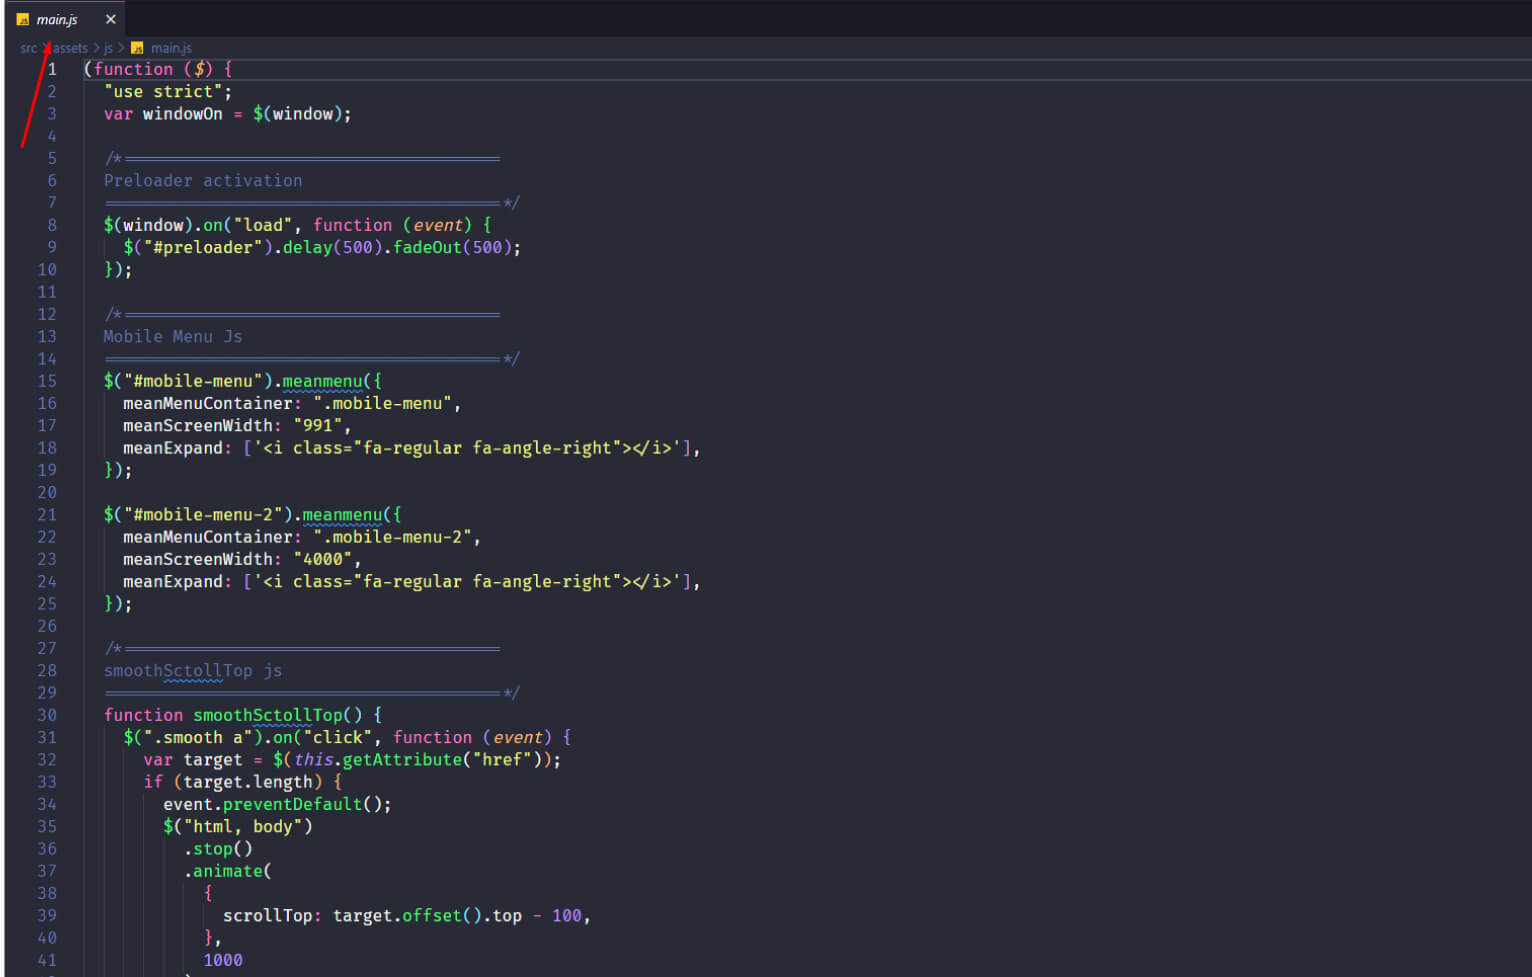Close the main.js tab
Image resolution: width=1532 pixels, height=977 pixels.
pos(110,18)
